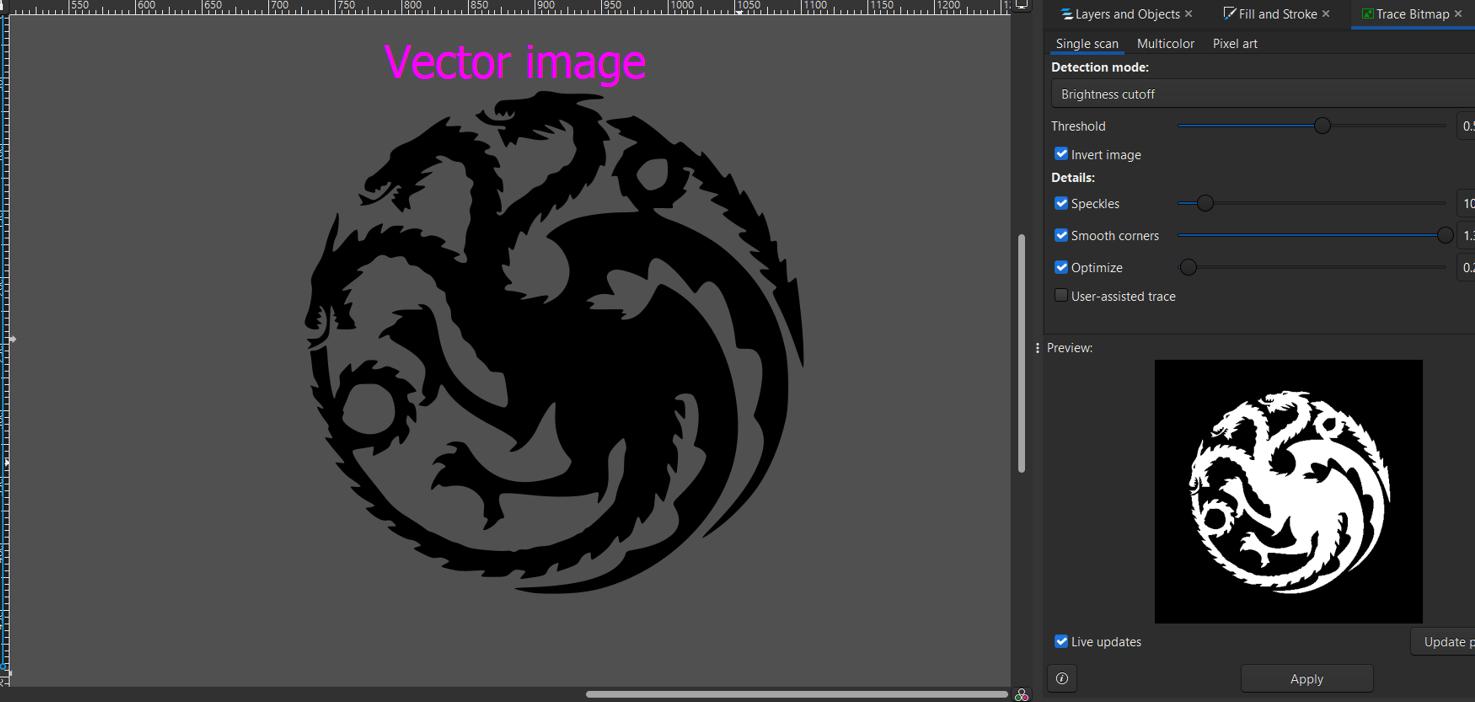The image size is (1475, 702).
Task: Click the Smooth corners slider handle
Action: point(1445,235)
